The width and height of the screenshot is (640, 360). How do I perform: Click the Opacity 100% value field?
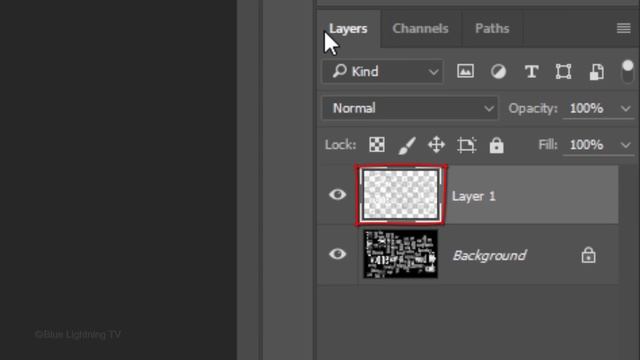[x=587, y=108]
